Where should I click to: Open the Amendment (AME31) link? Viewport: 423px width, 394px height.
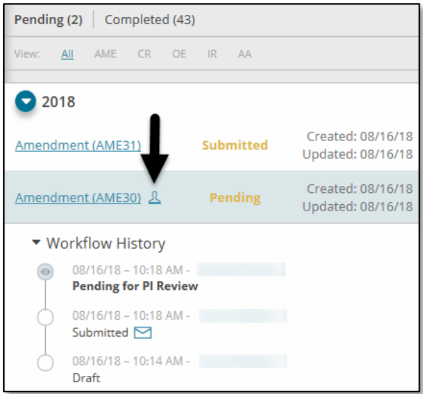coord(78,146)
